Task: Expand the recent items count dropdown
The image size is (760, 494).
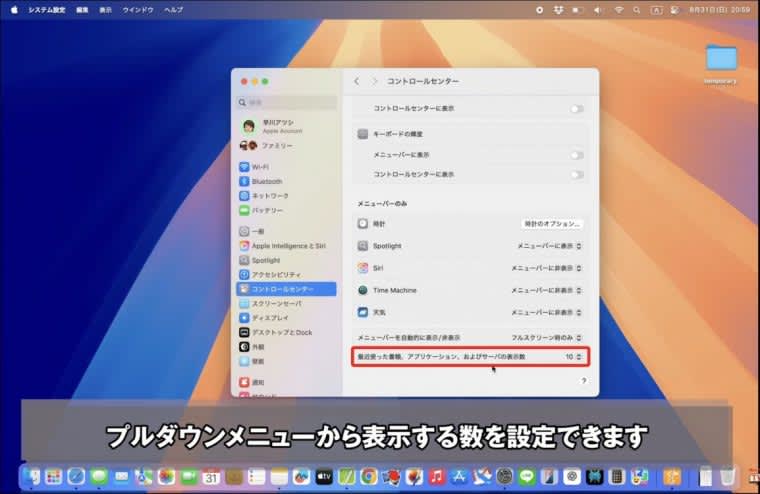Action: pyautogui.click(x=574, y=356)
